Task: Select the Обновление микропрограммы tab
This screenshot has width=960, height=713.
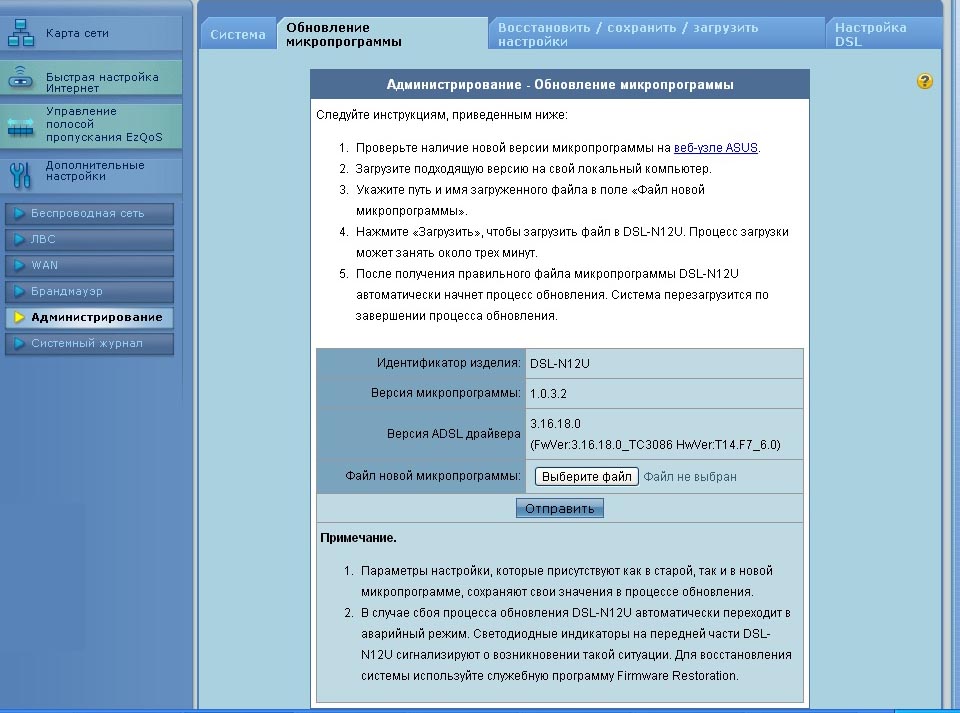Action: pyautogui.click(x=383, y=34)
